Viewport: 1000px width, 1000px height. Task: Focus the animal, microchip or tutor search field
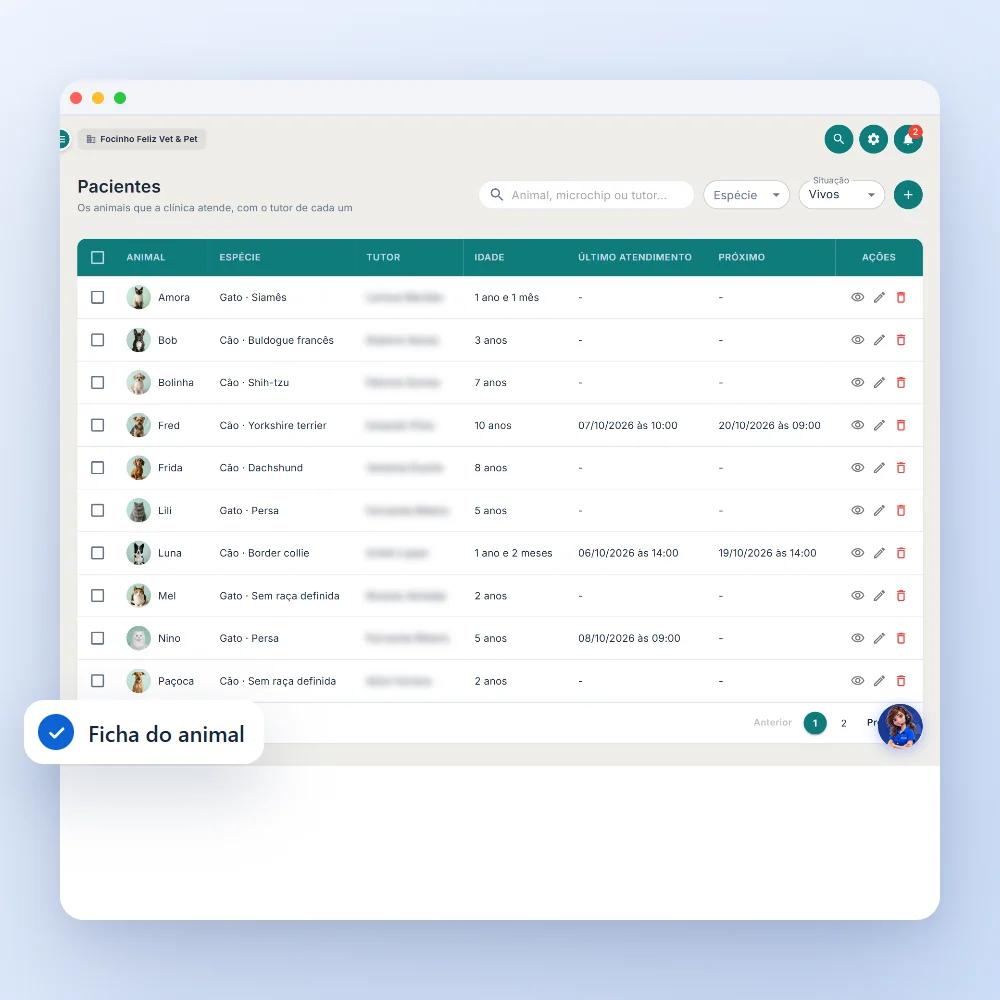586,195
